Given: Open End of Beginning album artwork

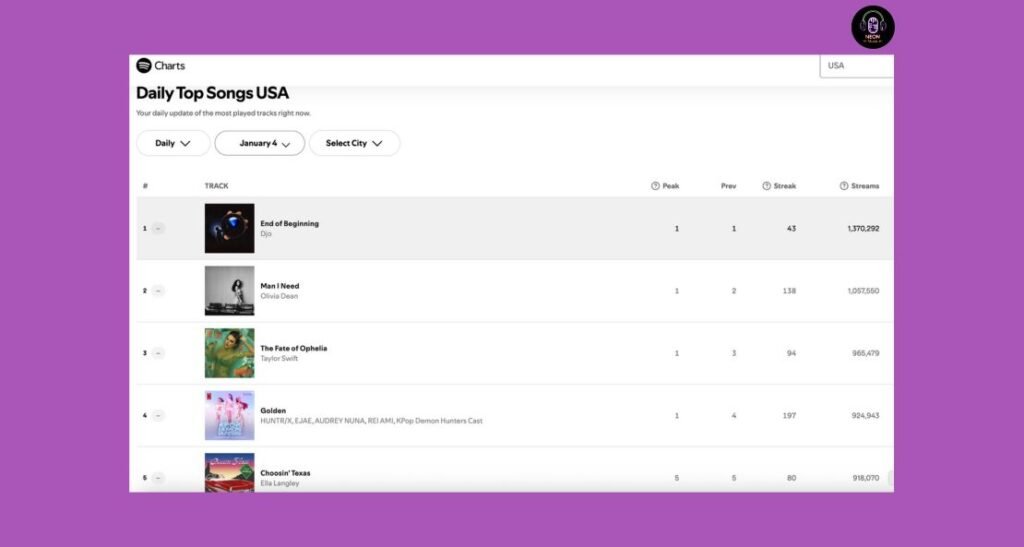Looking at the screenshot, I should [229, 228].
